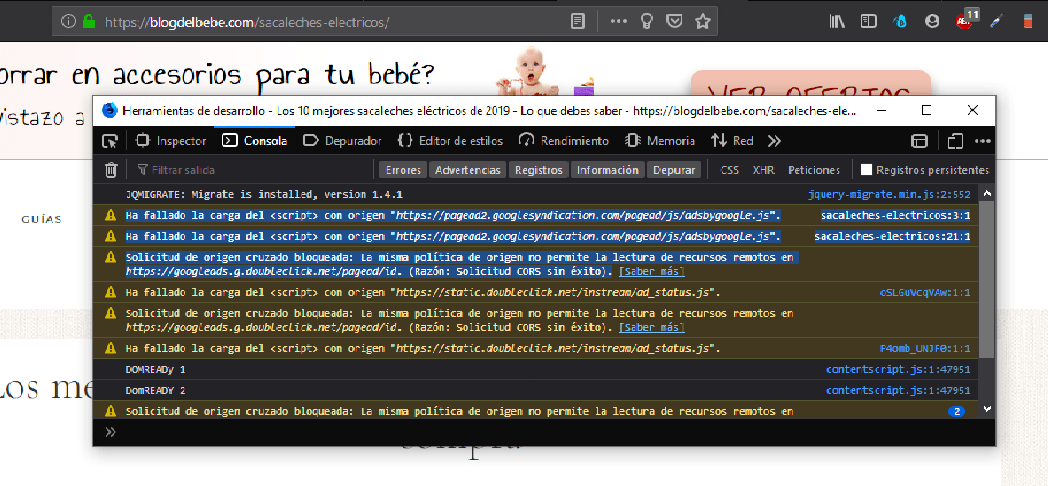Open contentscript.js link for DomREADY 2

click(x=898, y=390)
